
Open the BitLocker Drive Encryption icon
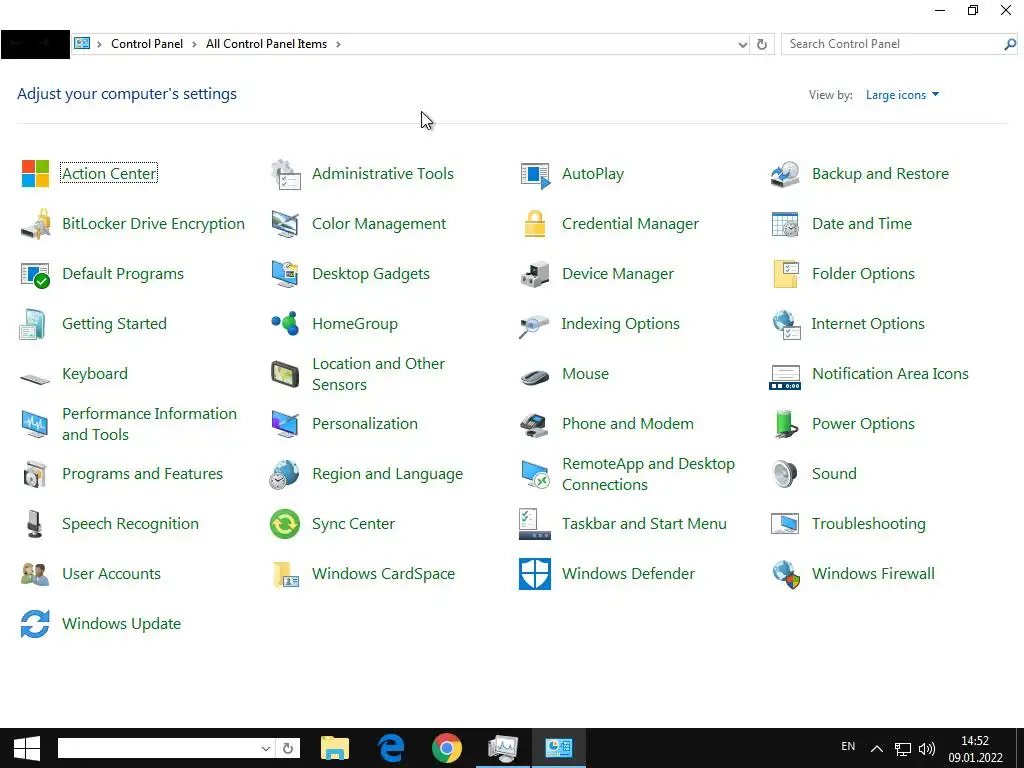[x=35, y=224]
